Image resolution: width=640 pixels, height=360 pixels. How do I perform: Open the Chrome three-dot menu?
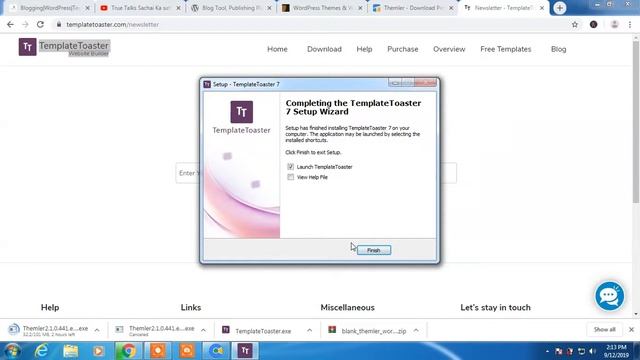point(630,24)
